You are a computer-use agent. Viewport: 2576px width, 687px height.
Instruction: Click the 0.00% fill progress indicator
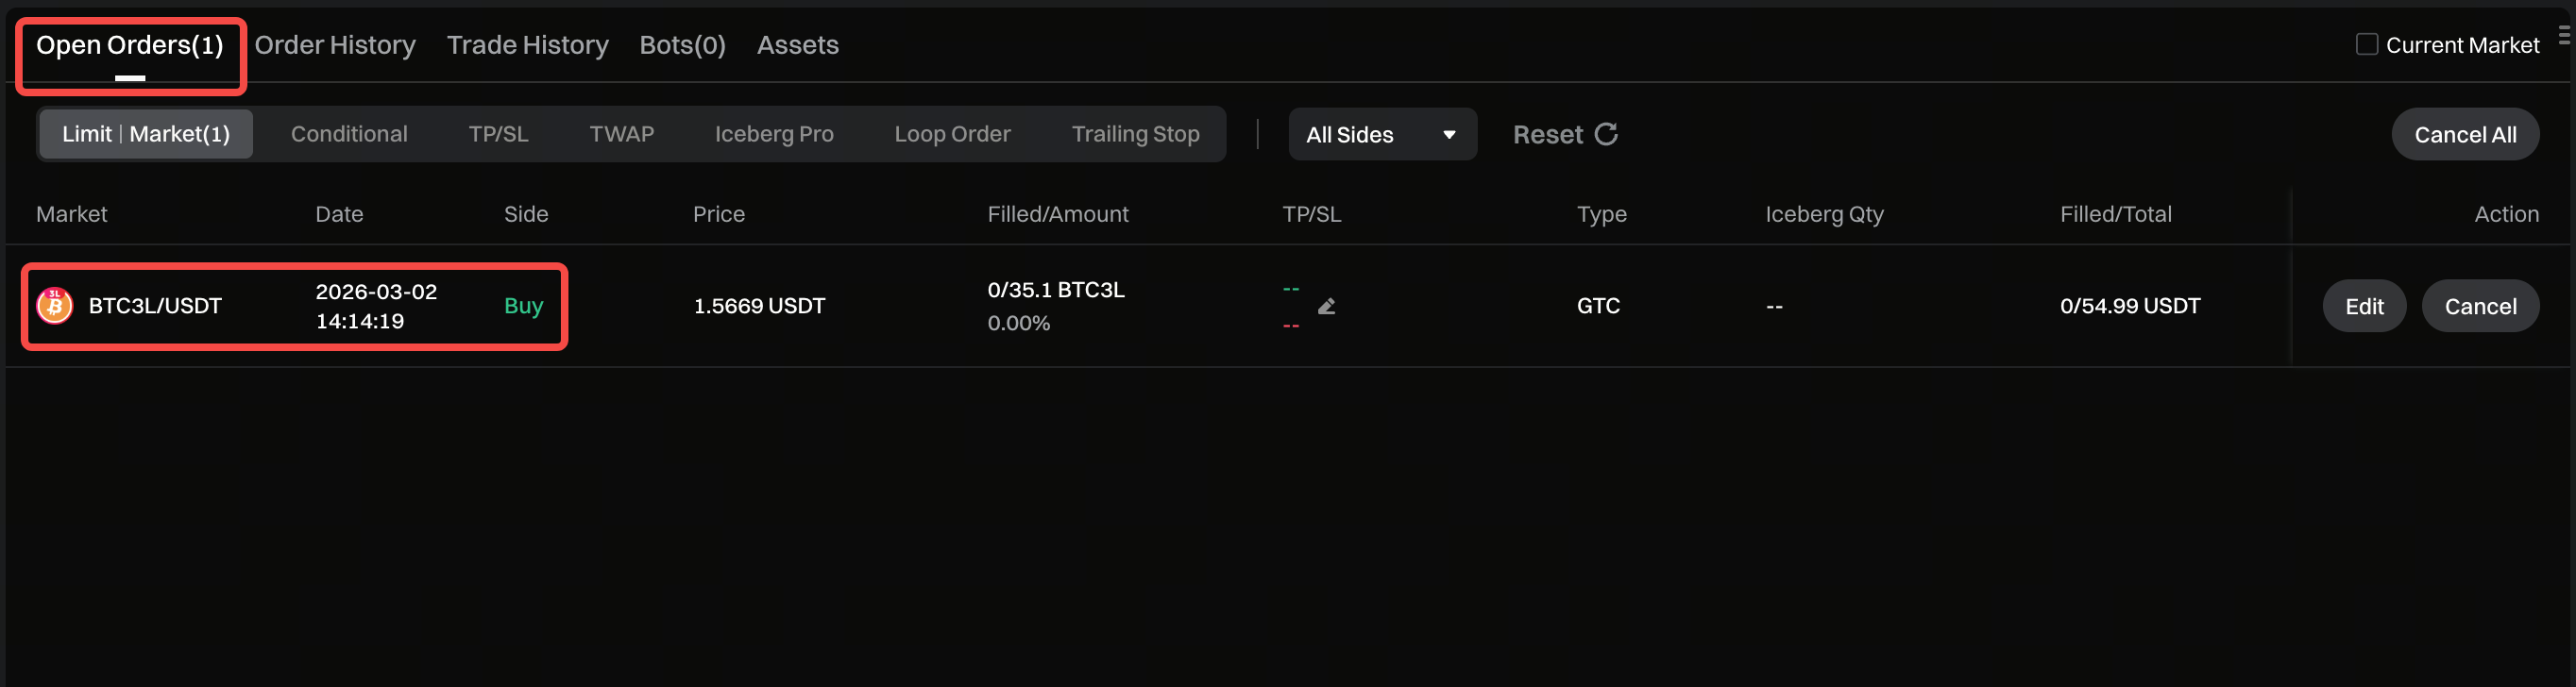click(x=1018, y=322)
